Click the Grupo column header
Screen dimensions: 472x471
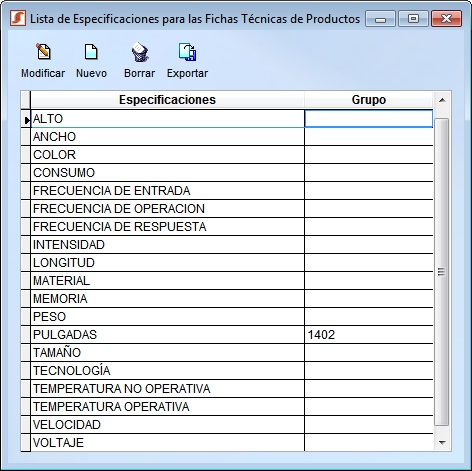pyautogui.click(x=369, y=100)
